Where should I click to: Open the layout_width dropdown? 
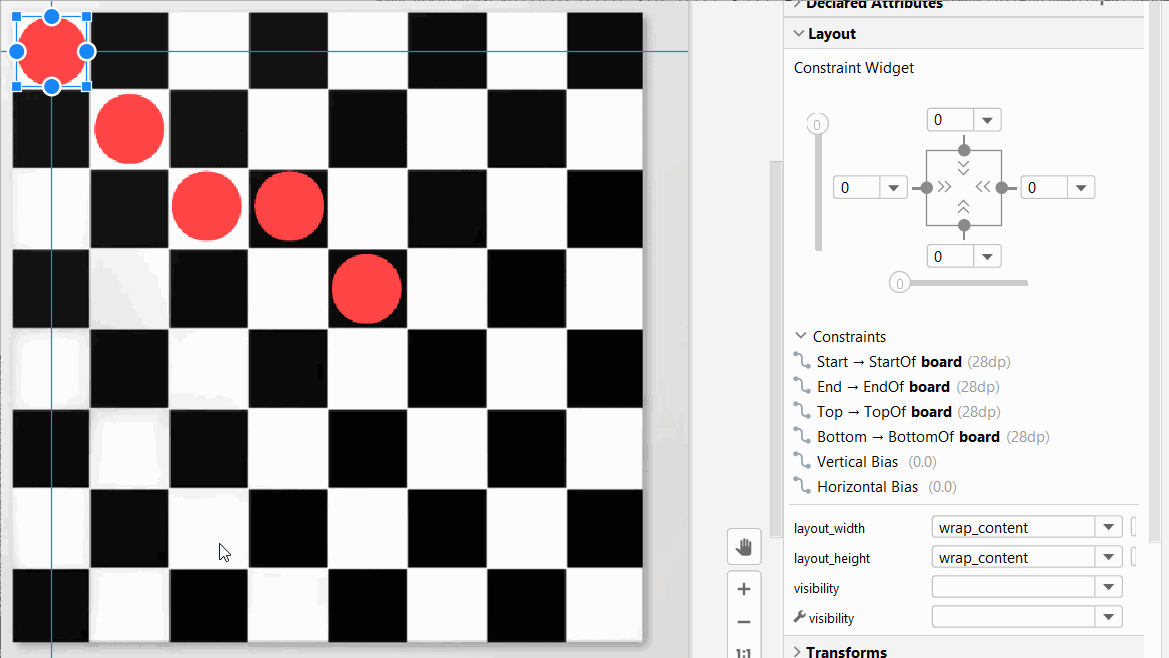click(1109, 527)
